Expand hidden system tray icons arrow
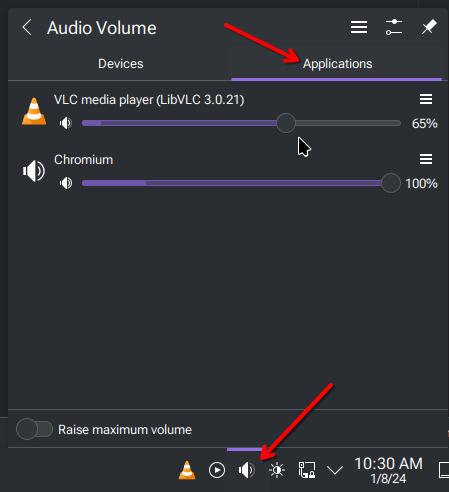The height and width of the screenshot is (492, 449). (335, 470)
